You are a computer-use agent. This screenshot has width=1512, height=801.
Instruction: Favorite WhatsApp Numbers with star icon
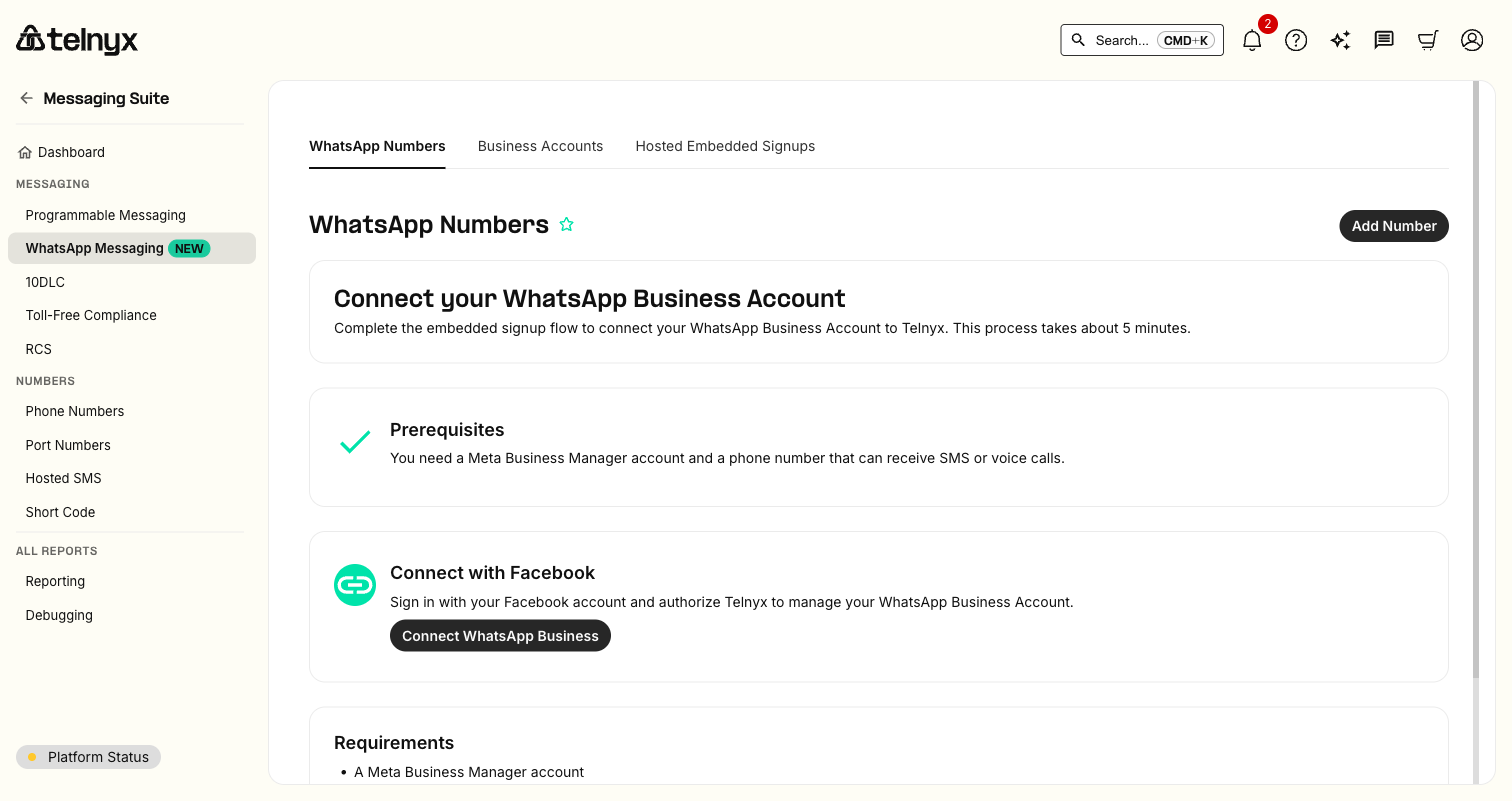[x=566, y=225]
